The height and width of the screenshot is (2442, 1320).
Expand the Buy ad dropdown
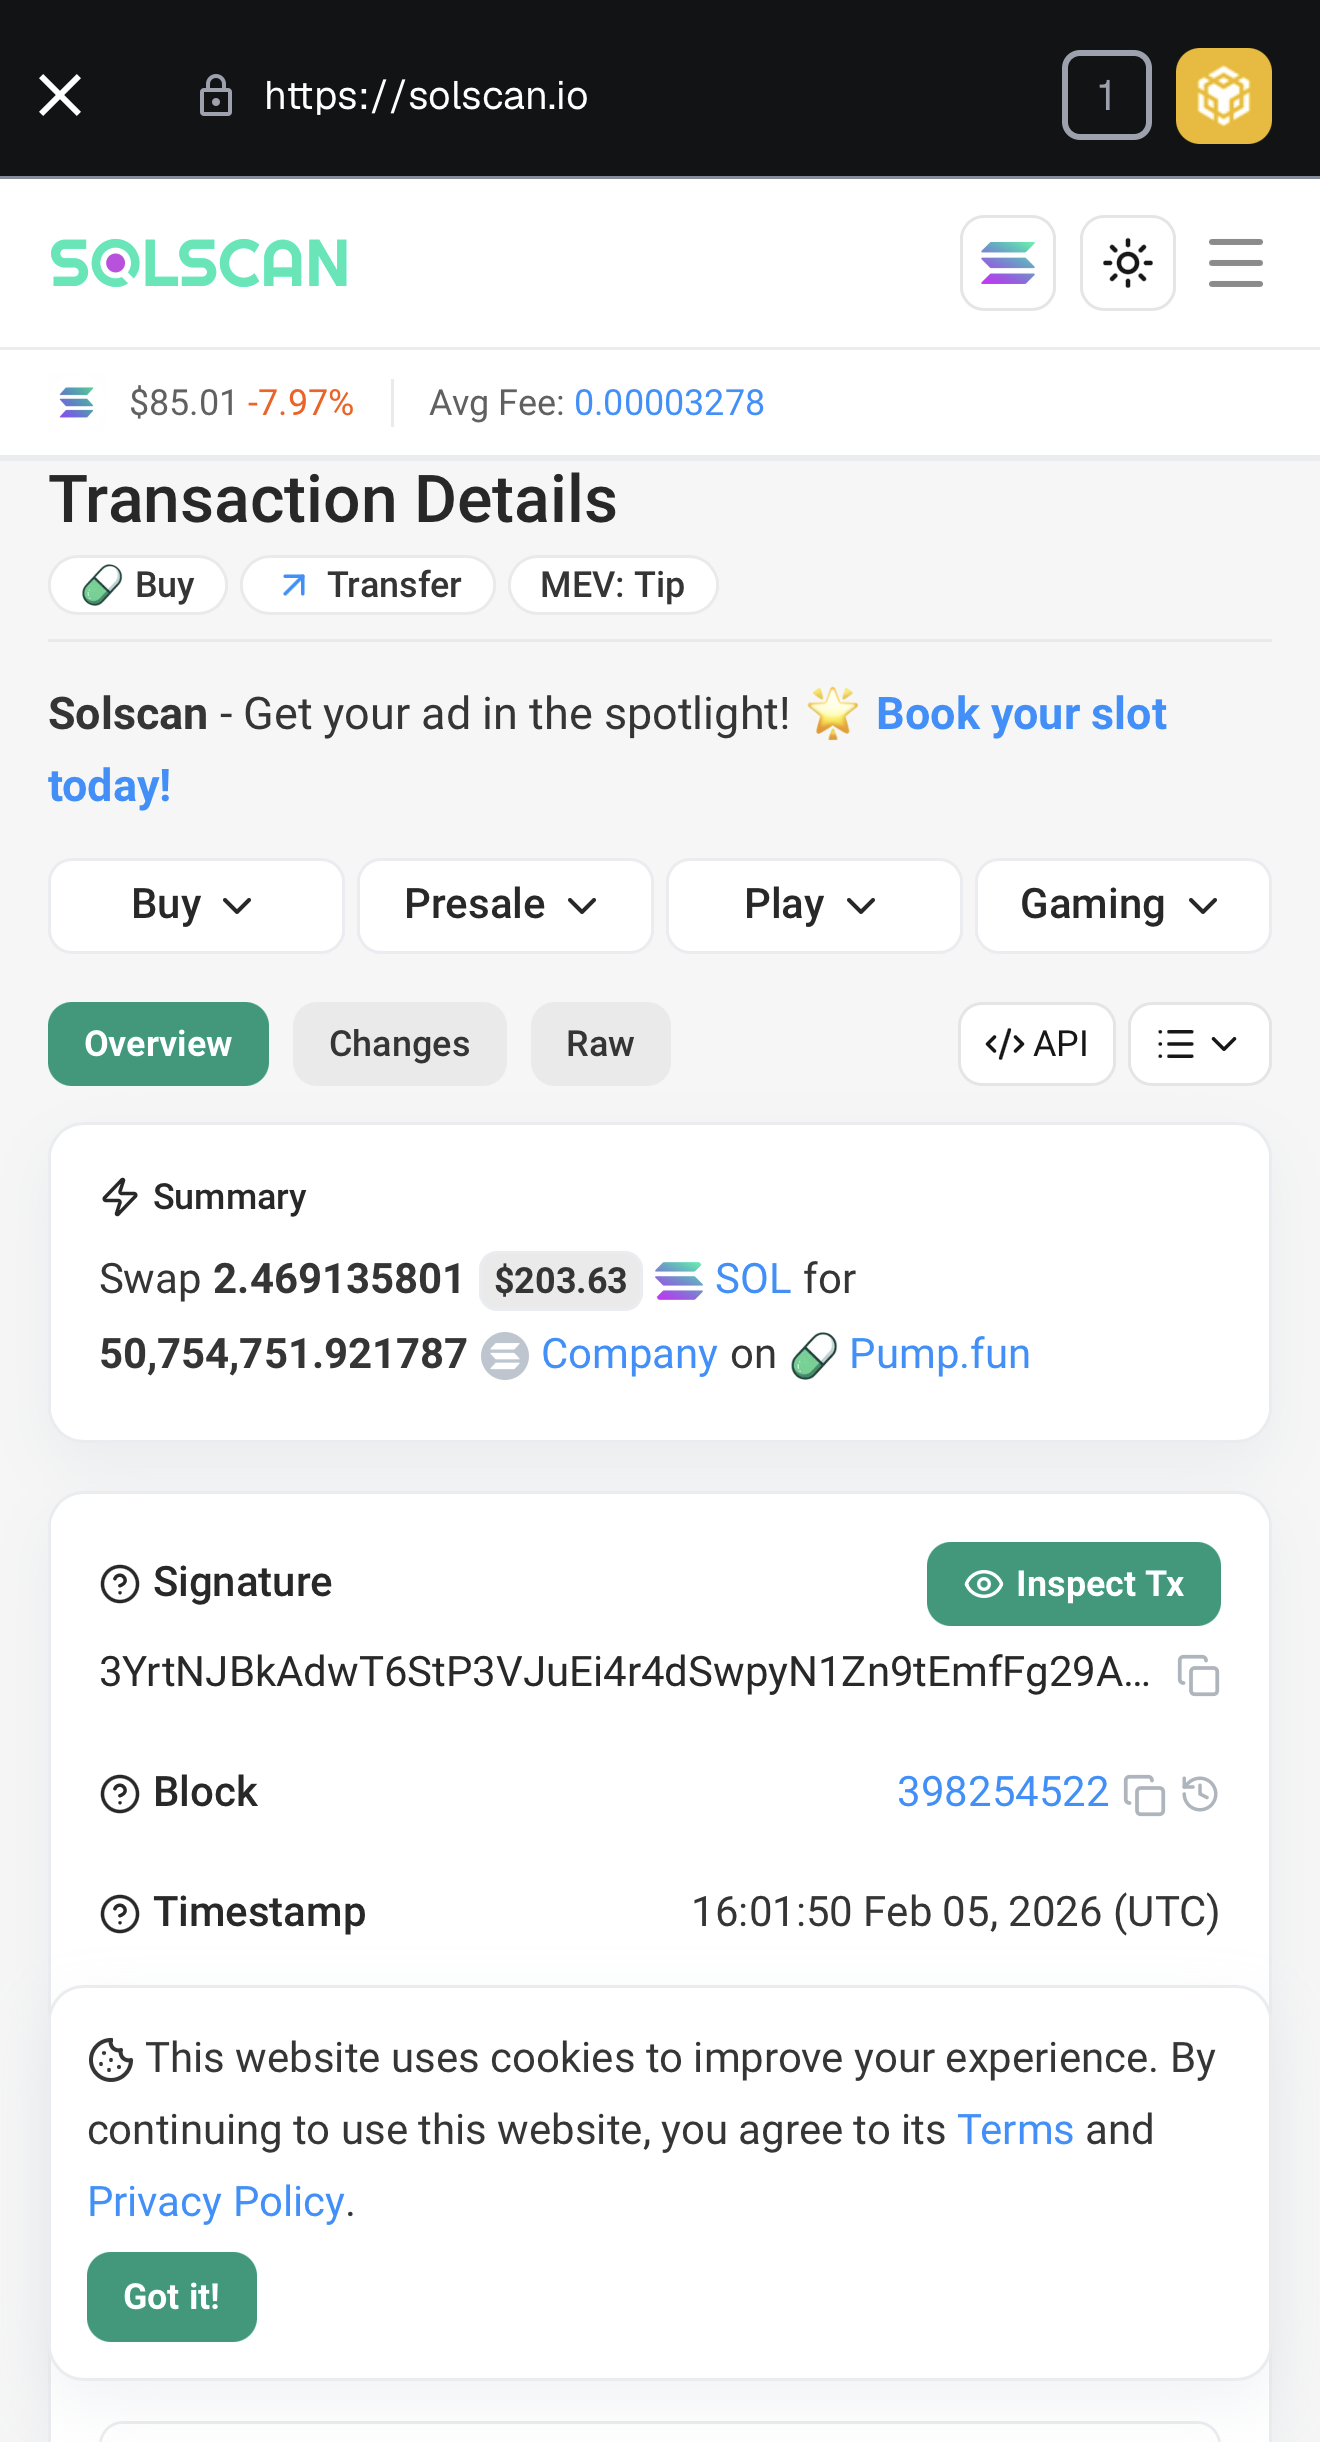pyautogui.click(x=195, y=905)
